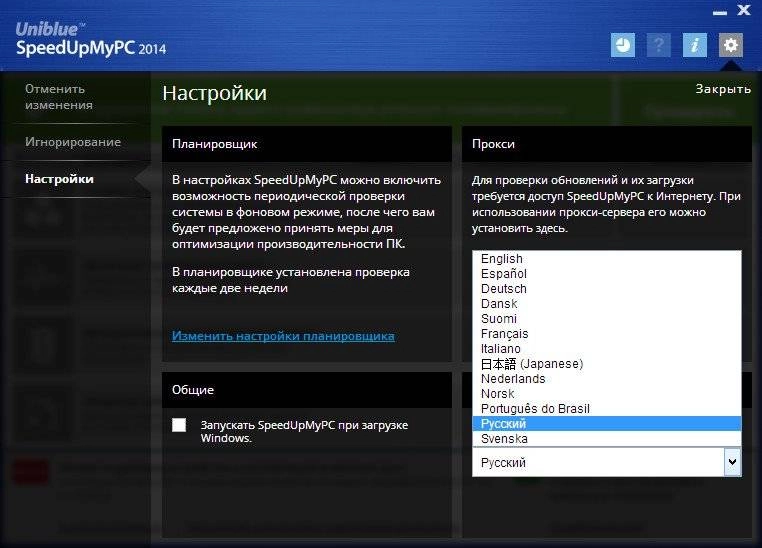Click the Планировщик panel header
Viewport: 762px width, 548px height.
click(307, 144)
